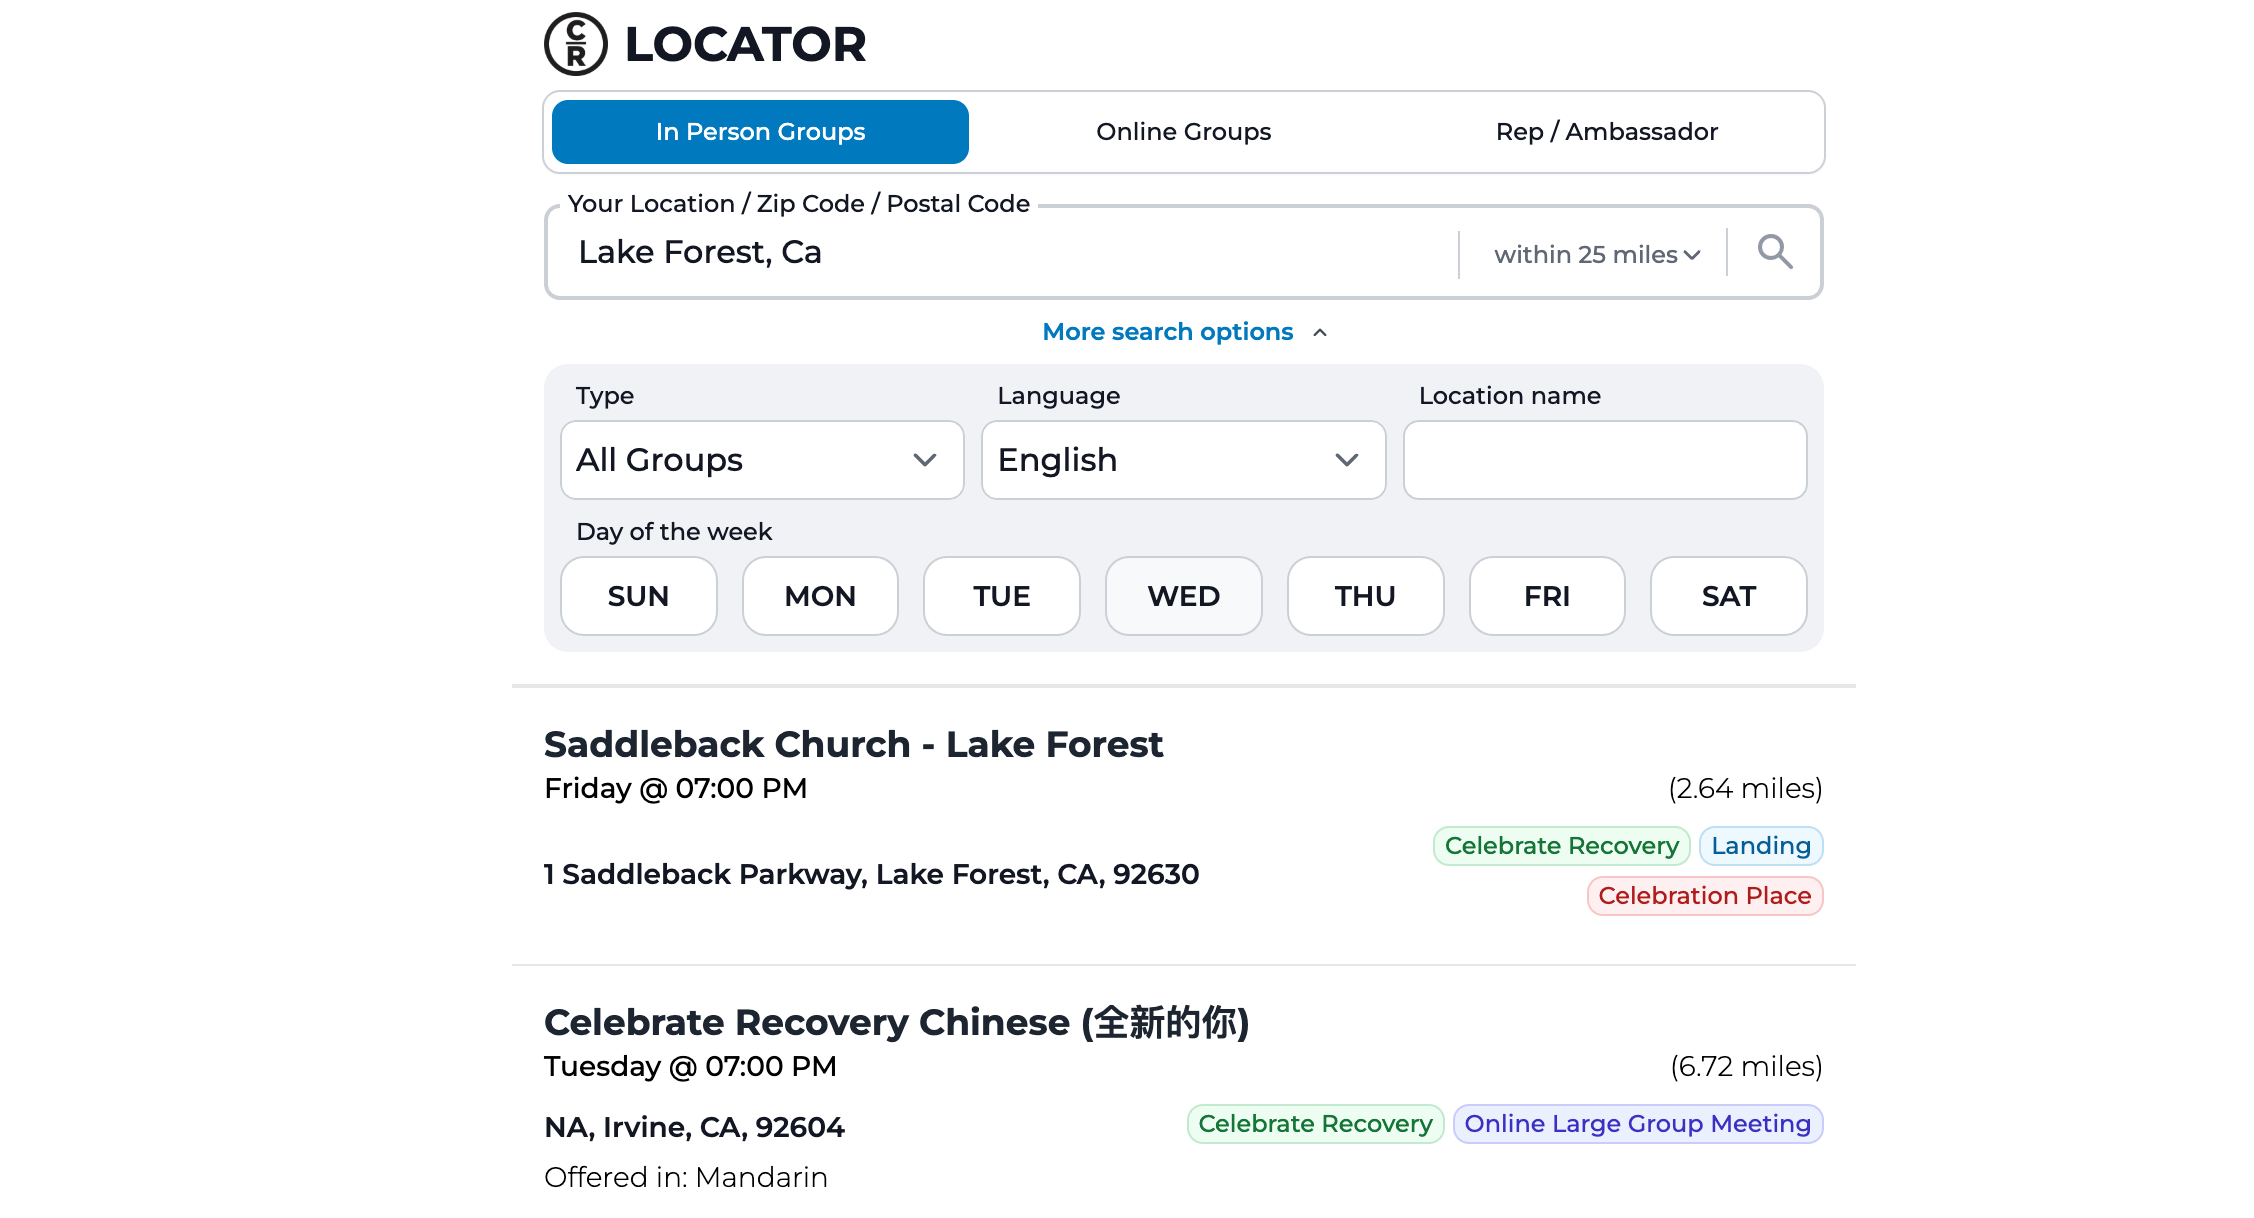Click the NA, Irvine, CA, 92604 address
Screen dimensions: 2254x1218
(694, 1128)
